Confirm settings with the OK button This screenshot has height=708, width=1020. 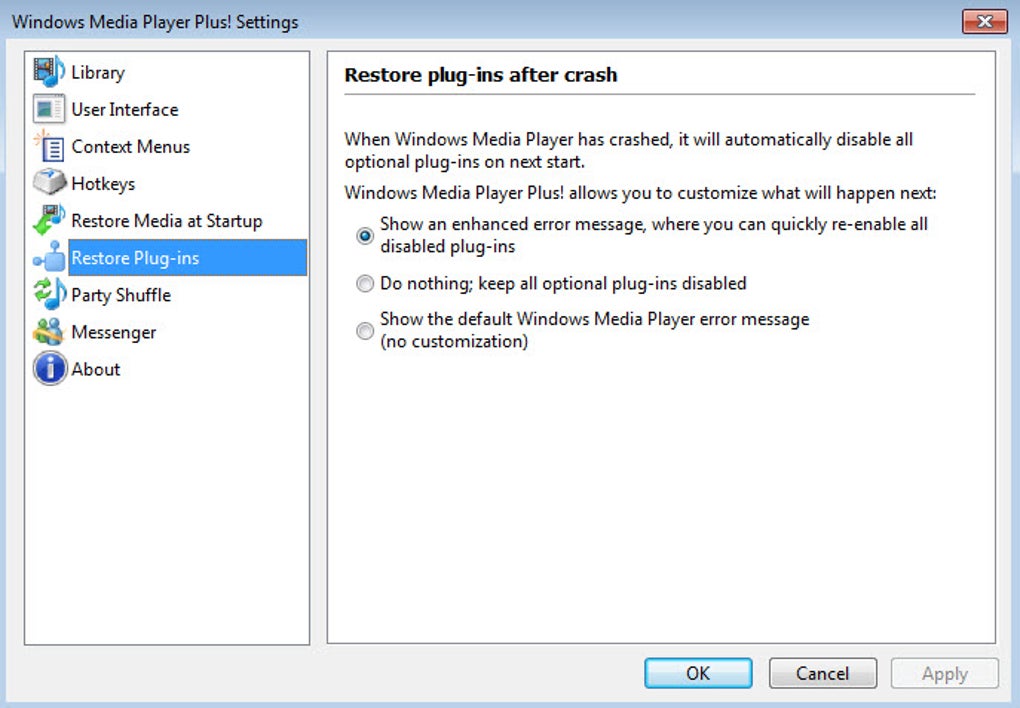[698, 673]
